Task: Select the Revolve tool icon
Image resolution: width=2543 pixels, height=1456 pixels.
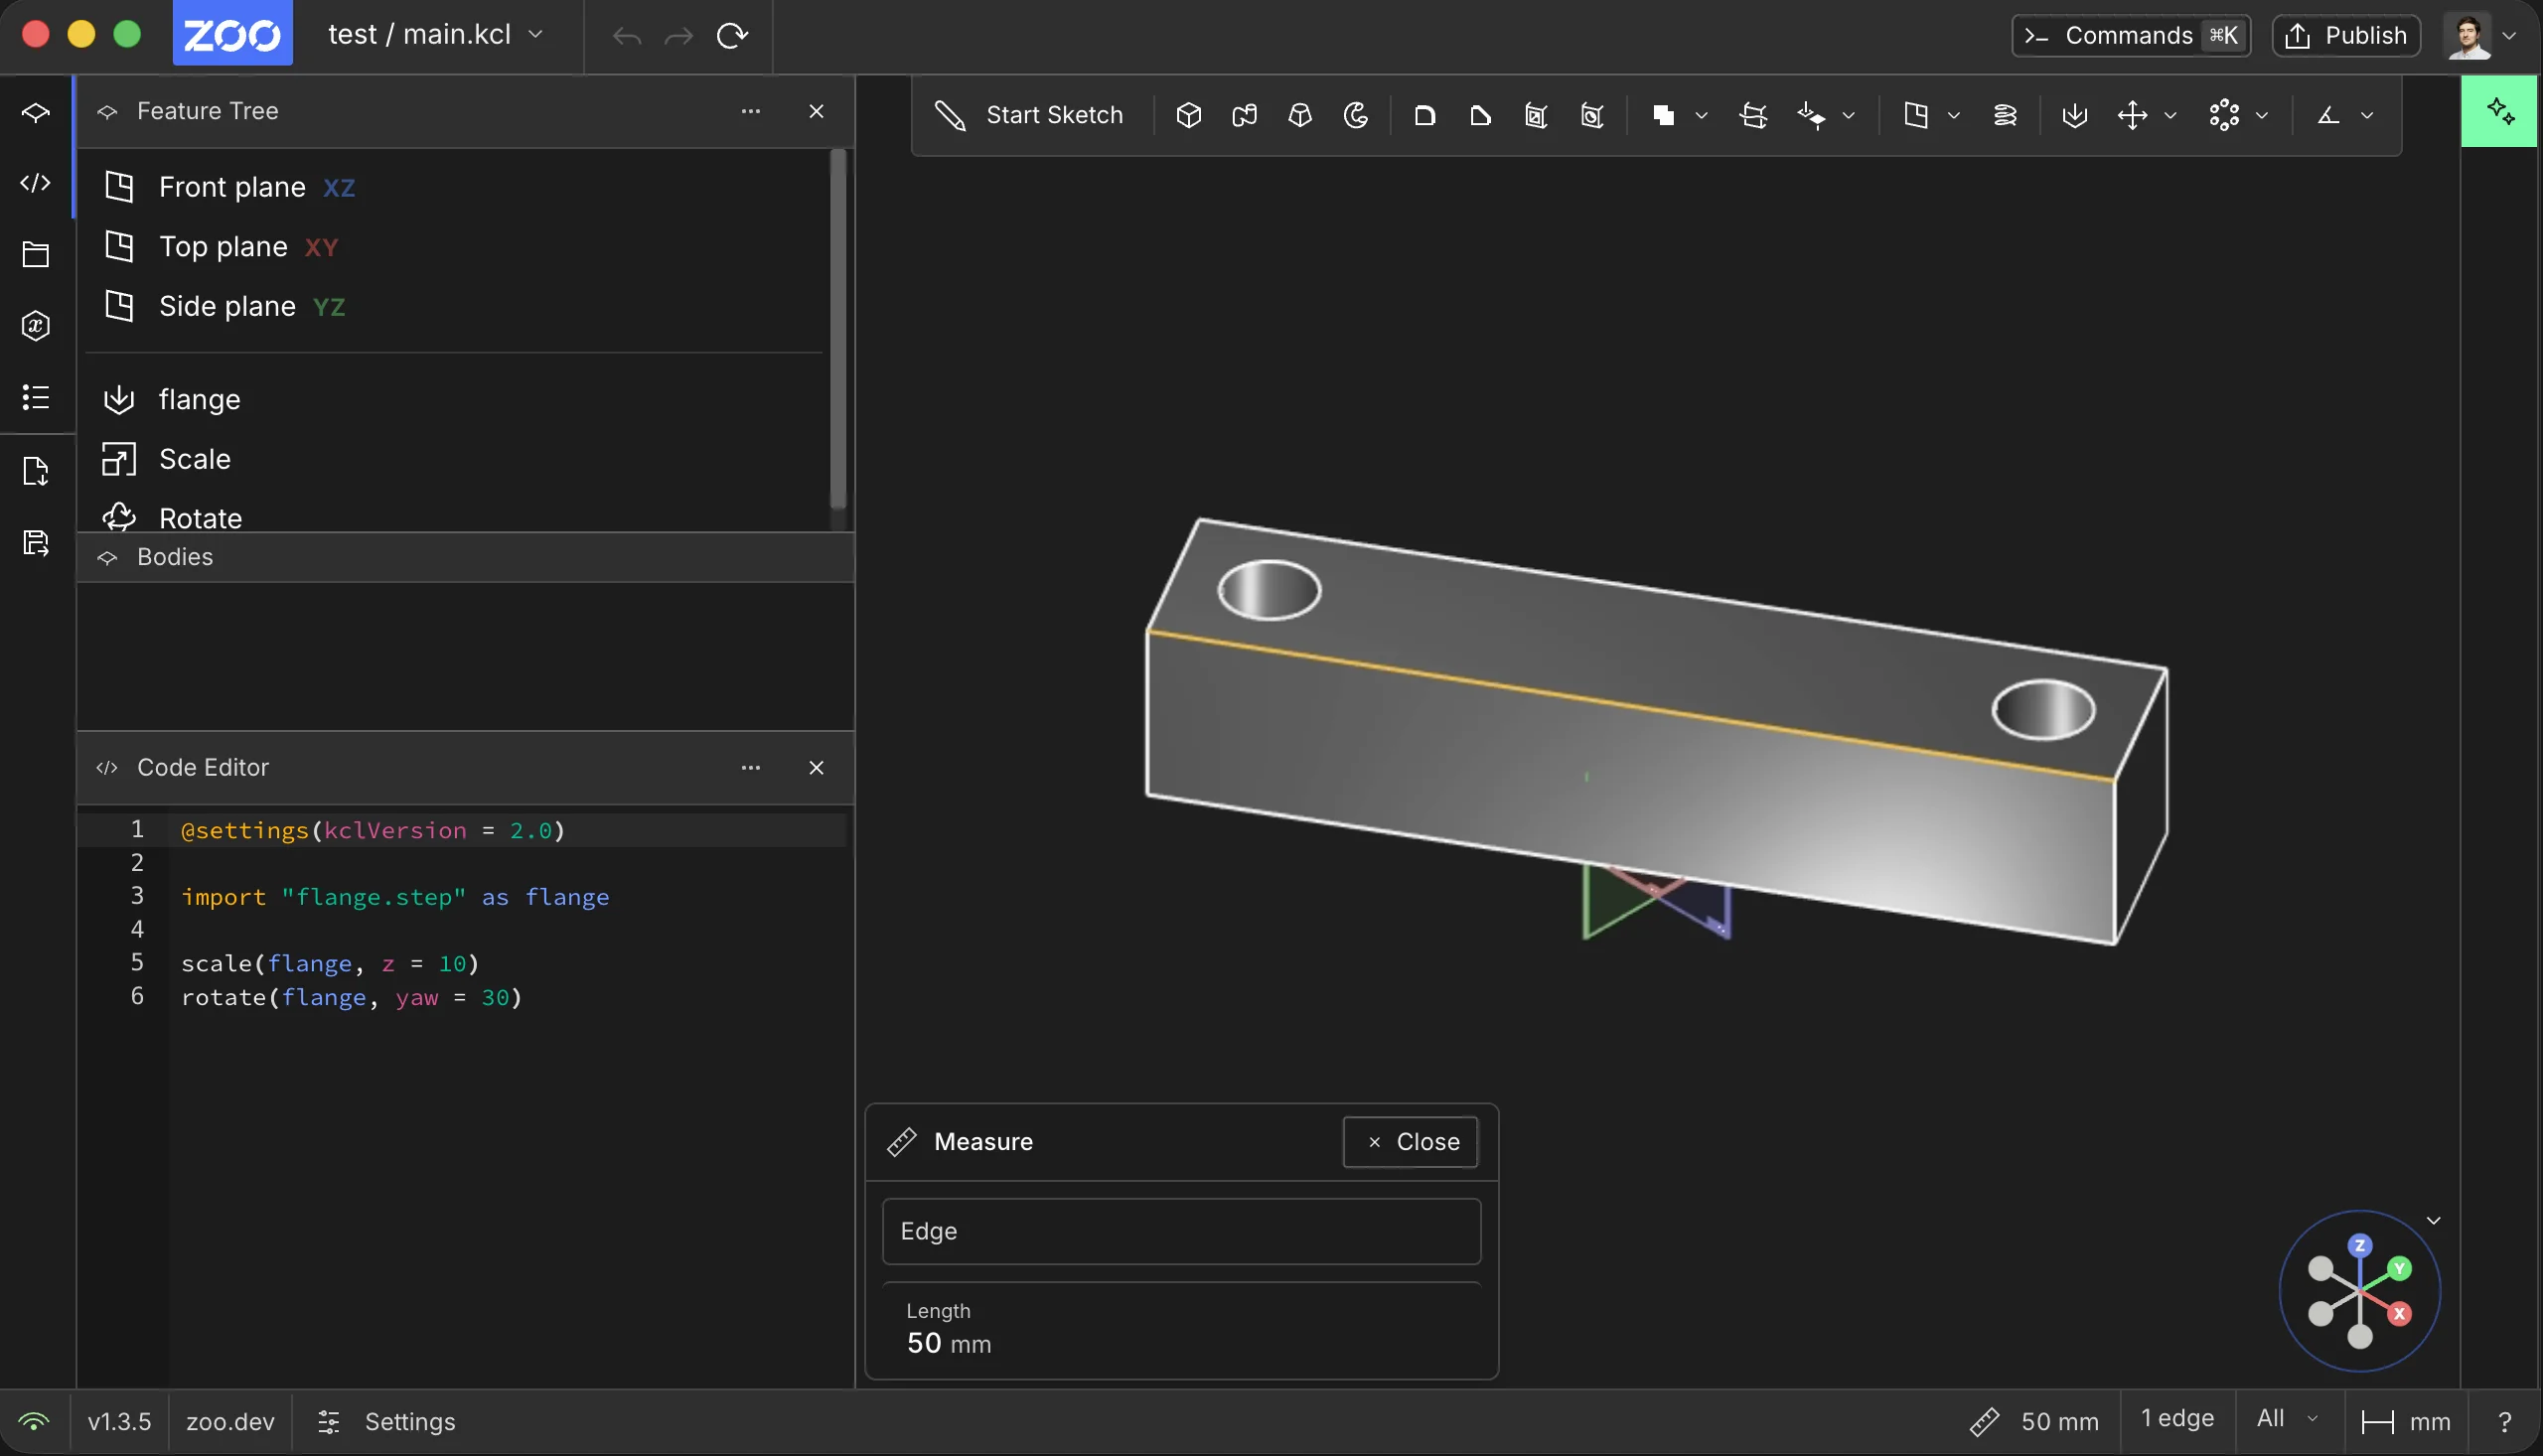Action: pos(1356,115)
